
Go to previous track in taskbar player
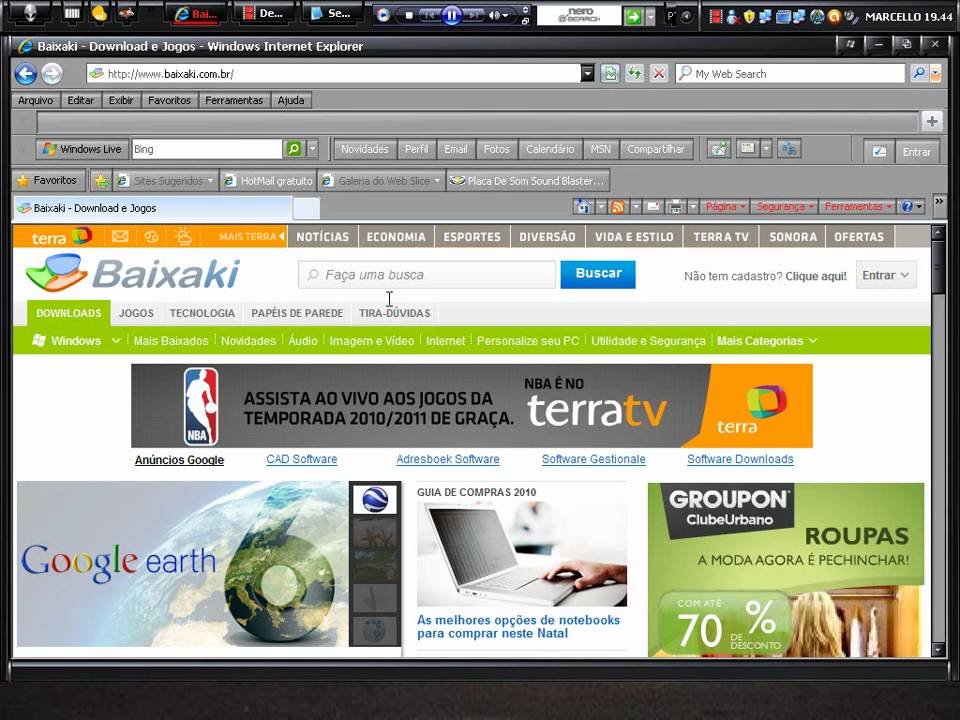click(x=430, y=15)
